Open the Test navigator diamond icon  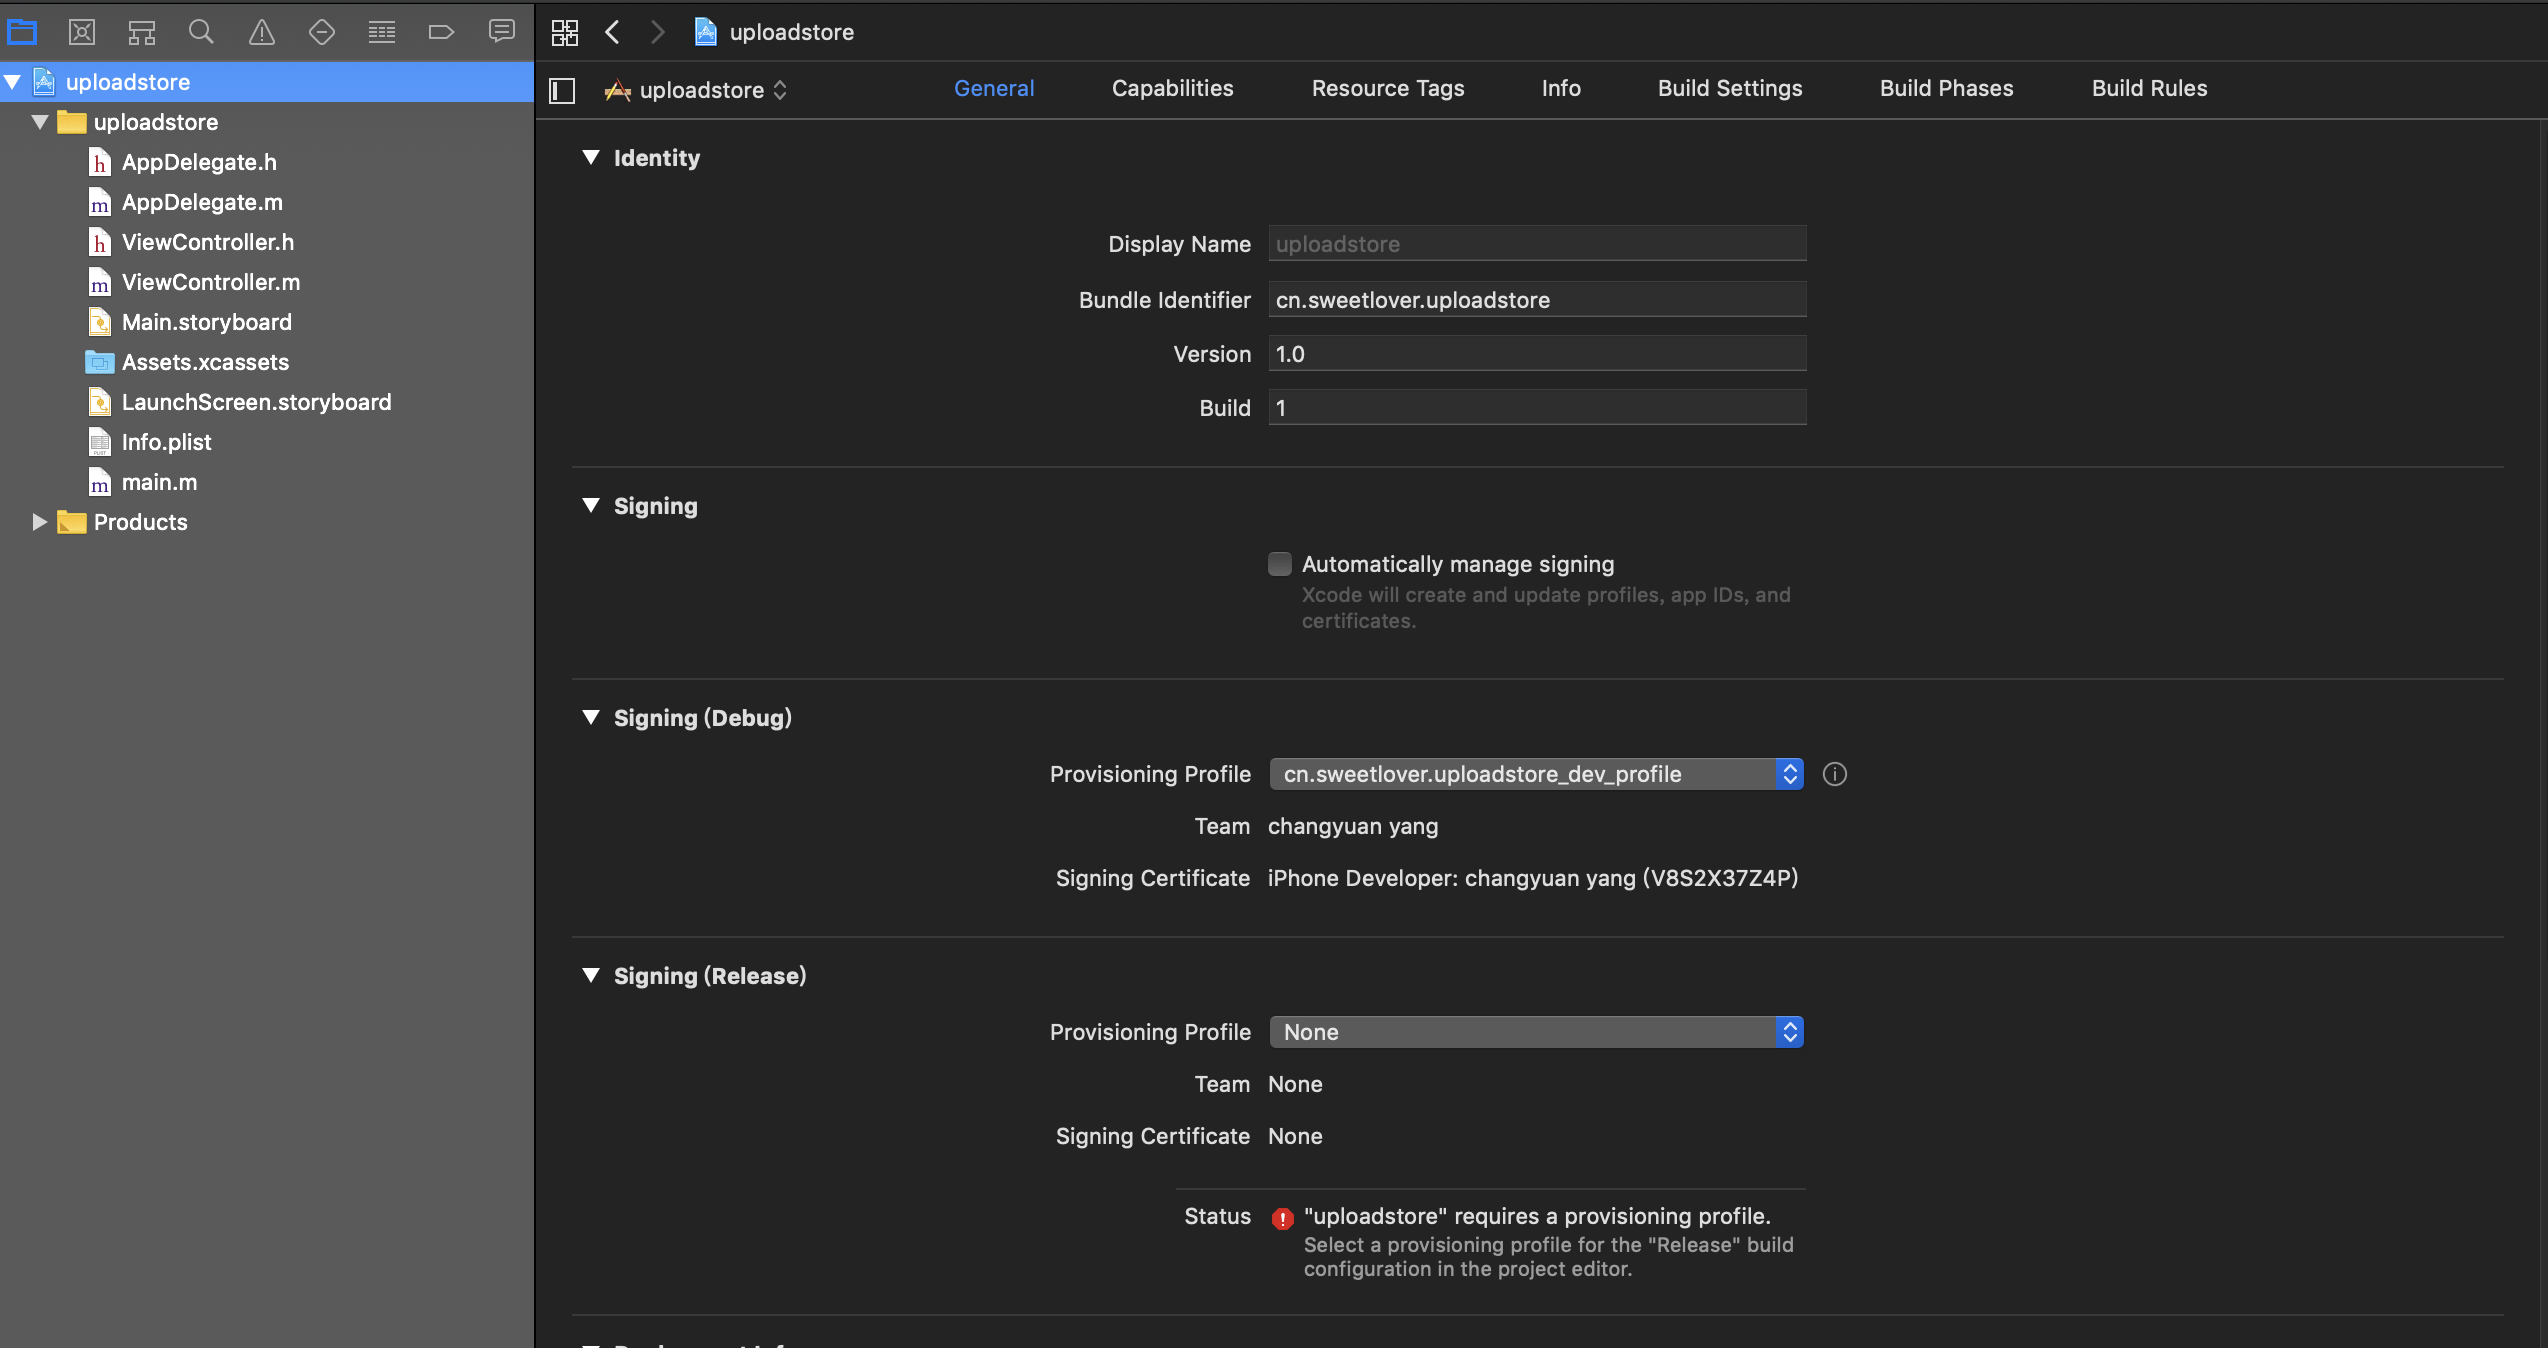pos(322,32)
